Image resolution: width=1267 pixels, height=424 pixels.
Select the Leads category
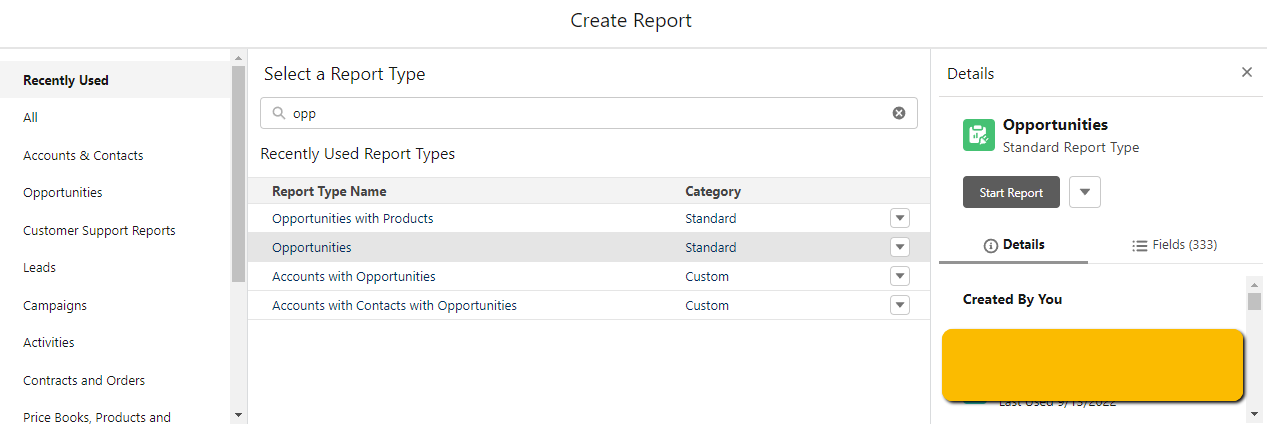click(x=40, y=268)
